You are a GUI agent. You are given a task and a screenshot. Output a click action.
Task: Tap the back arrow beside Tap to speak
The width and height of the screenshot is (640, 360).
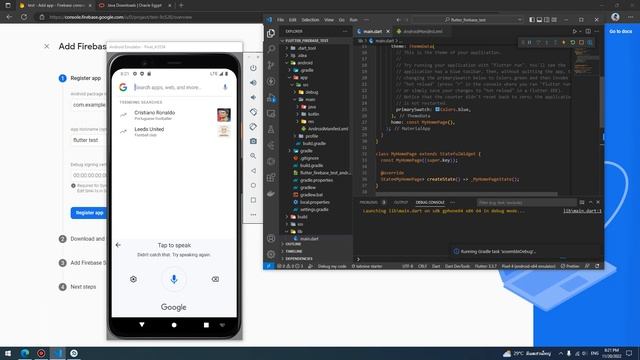[118, 245]
